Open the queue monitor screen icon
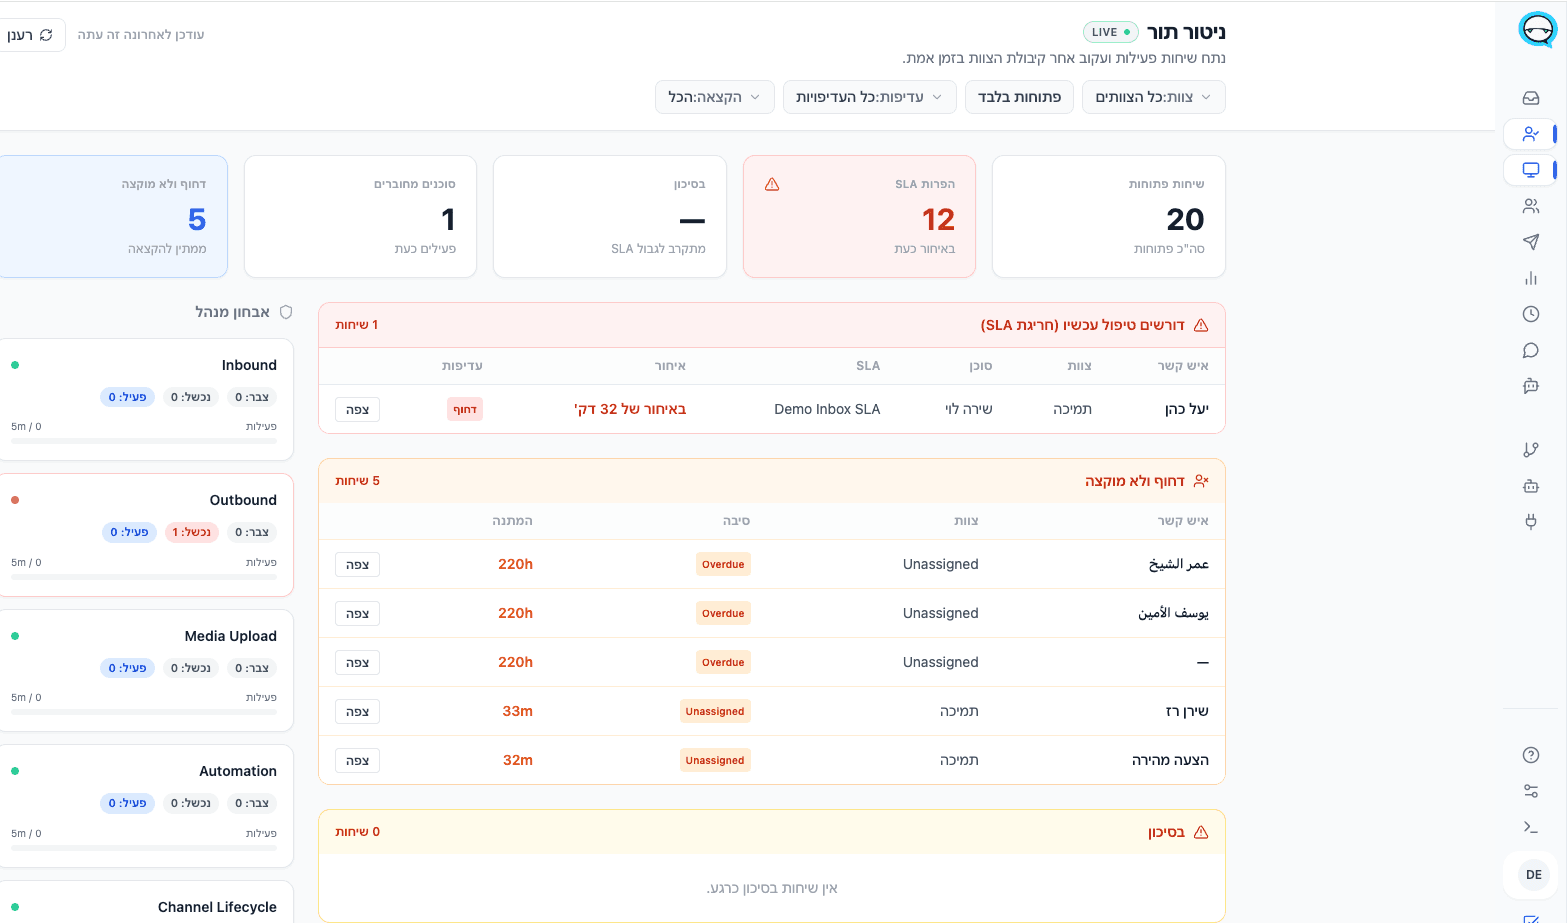Viewport: 1567px width, 923px height. [x=1530, y=170]
